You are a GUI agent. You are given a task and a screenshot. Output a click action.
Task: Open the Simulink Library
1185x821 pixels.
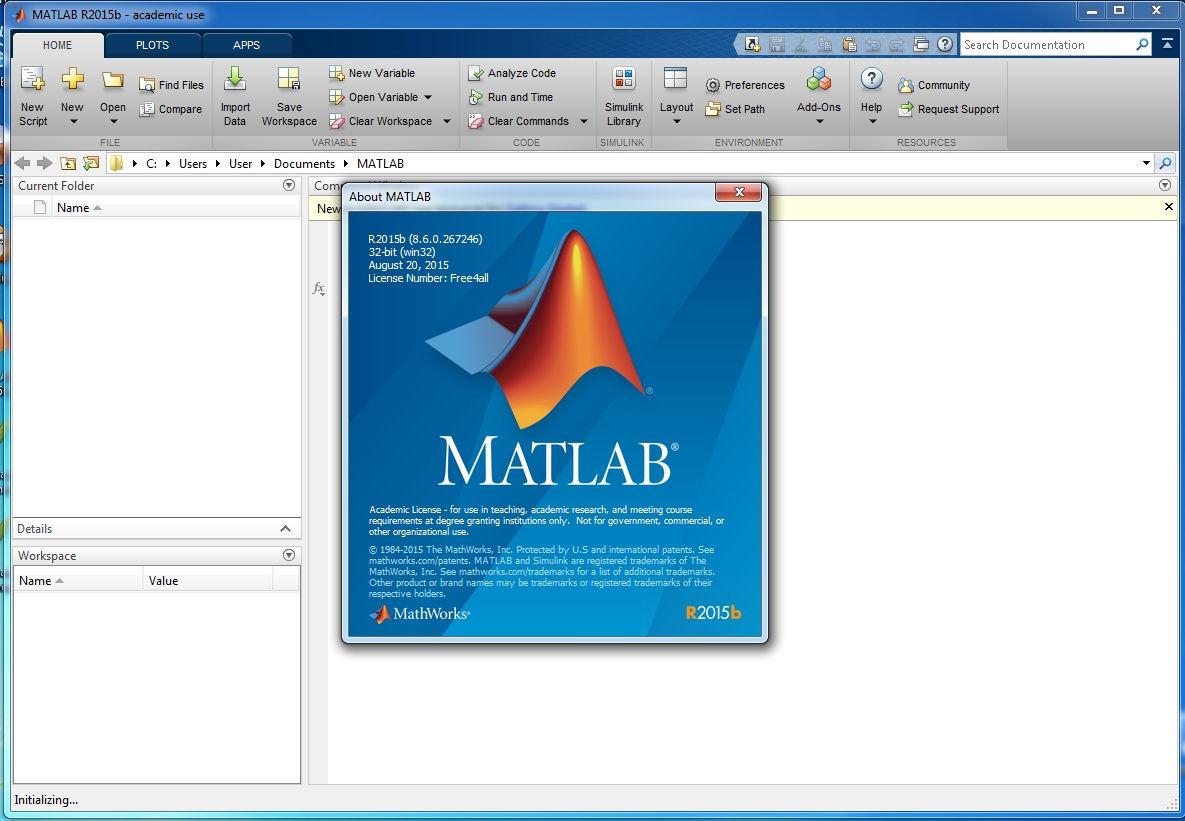(623, 97)
